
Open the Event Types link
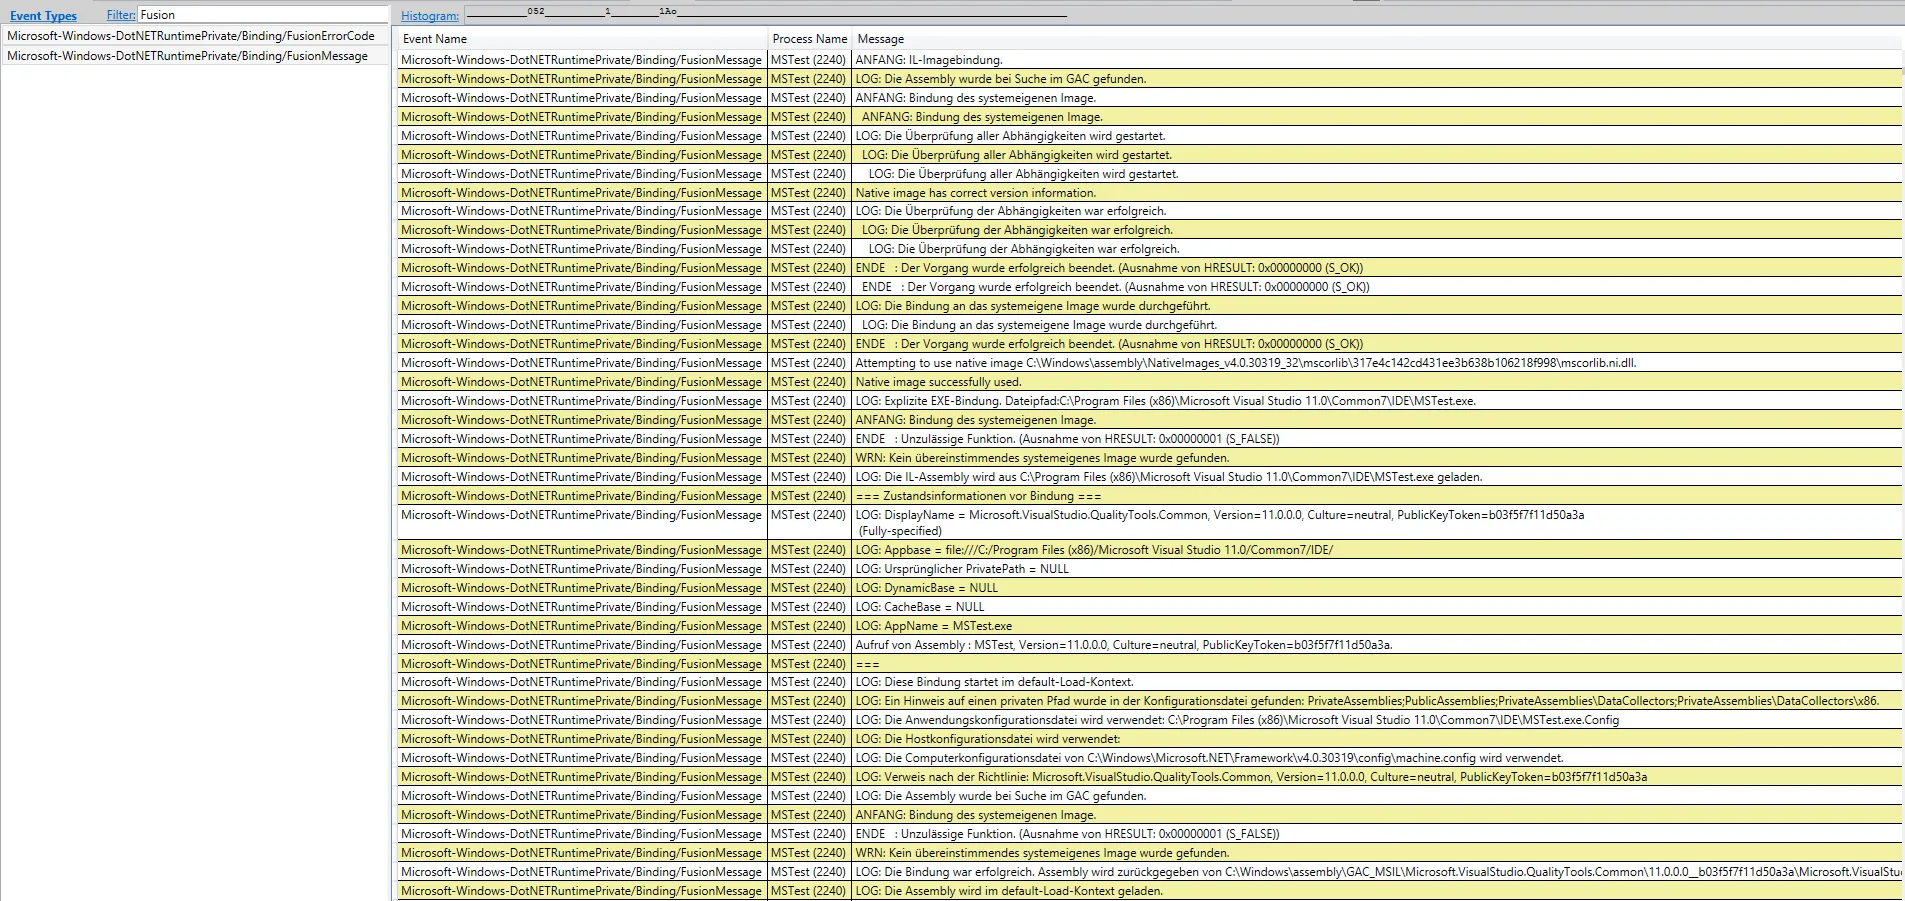pyautogui.click(x=43, y=16)
